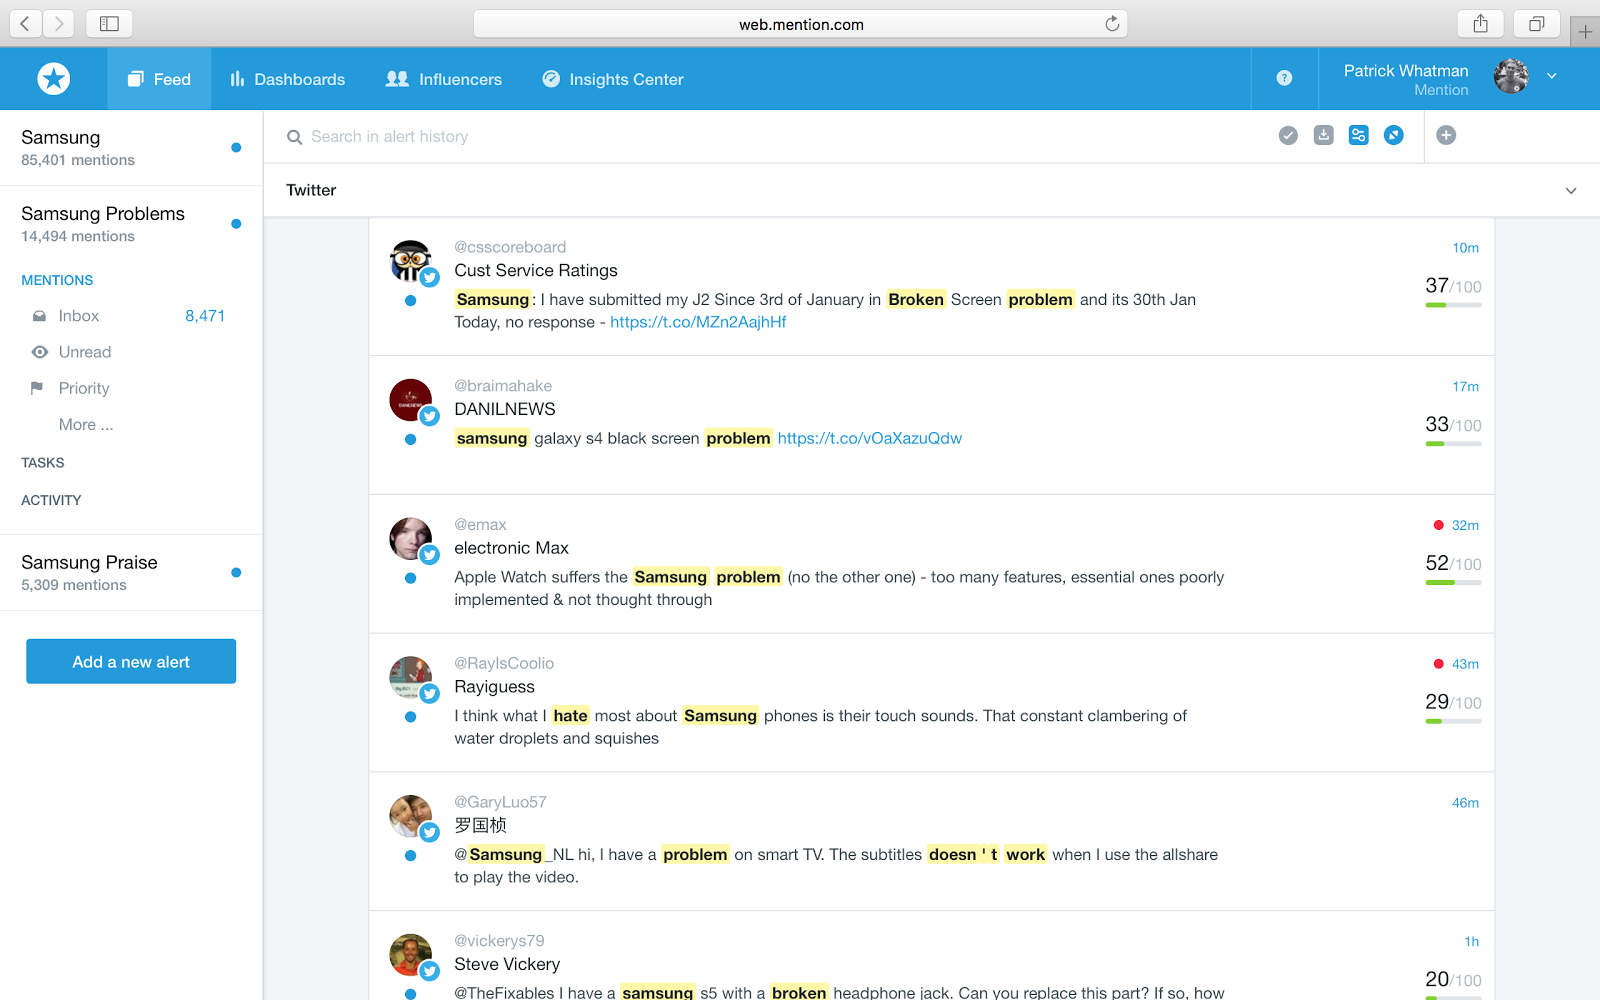Click the @csscoreboard handle

[x=510, y=247]
